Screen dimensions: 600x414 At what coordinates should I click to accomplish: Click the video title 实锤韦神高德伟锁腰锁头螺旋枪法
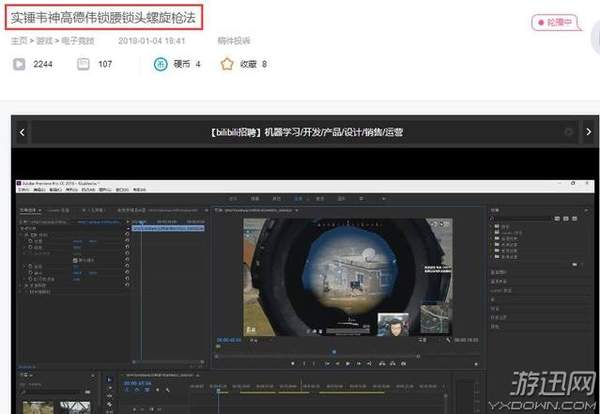point(103,18)
